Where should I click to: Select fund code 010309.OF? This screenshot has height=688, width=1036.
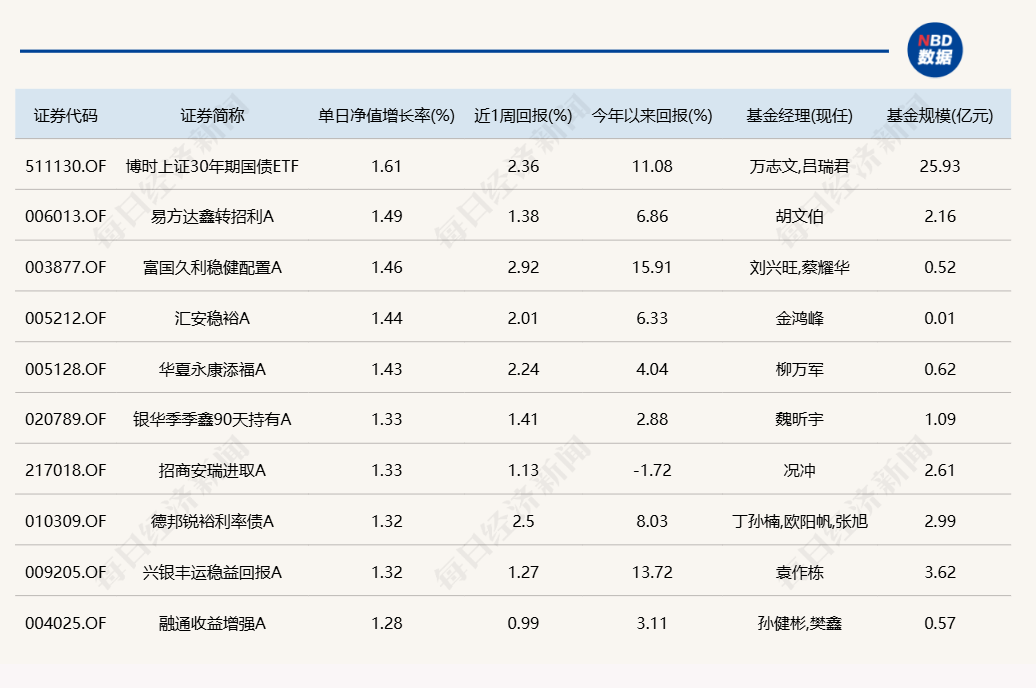[x=65, y=521]
